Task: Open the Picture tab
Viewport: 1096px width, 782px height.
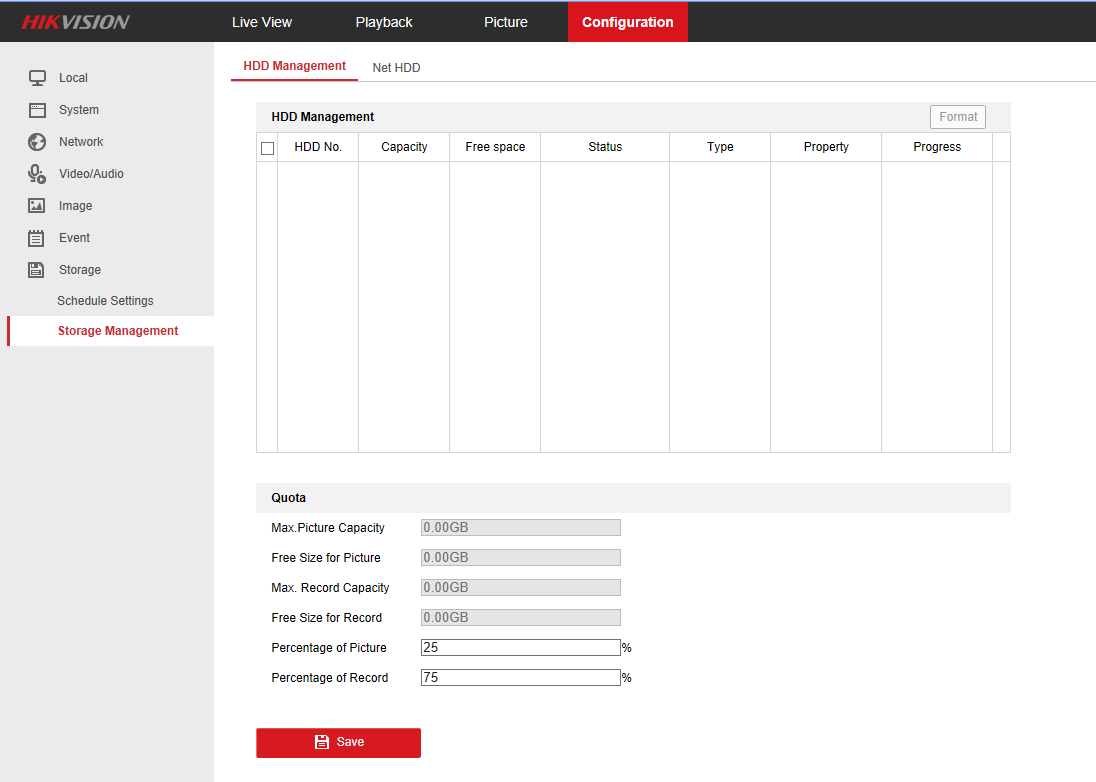Action: [x=506, y=22]
